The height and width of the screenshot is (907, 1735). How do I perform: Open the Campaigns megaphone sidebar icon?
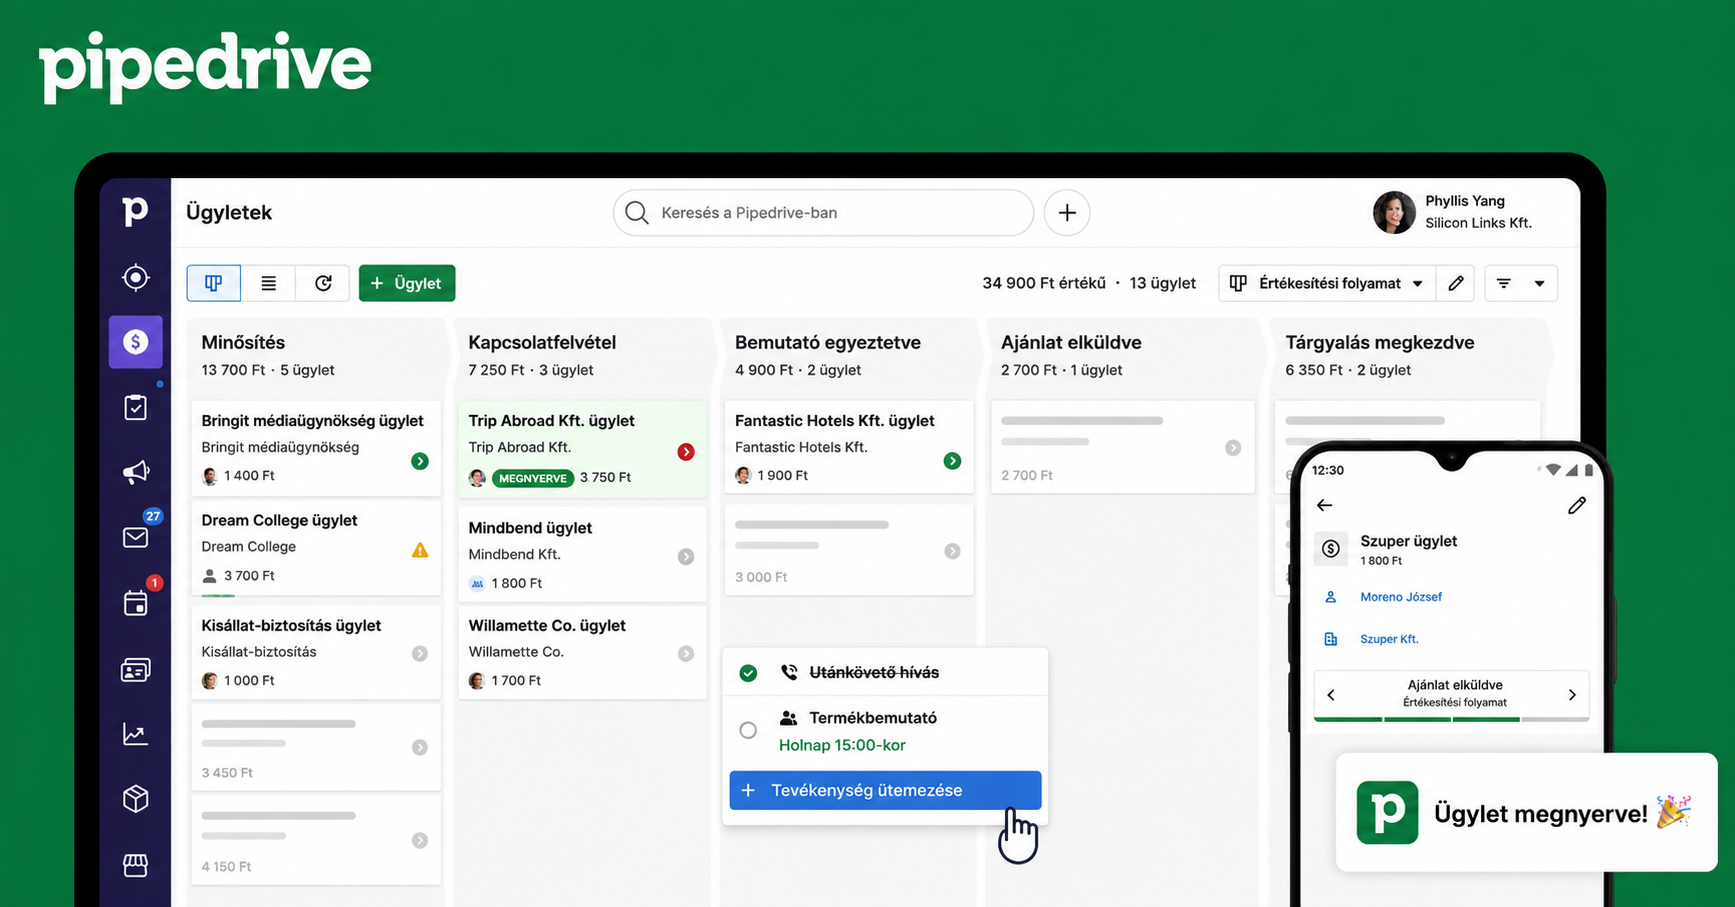[135, 472]
